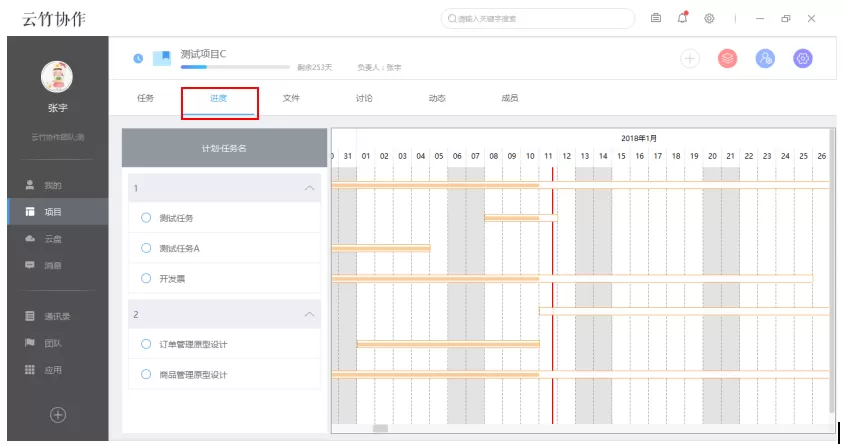Switch to the 文件 tab

coord(291,98)
